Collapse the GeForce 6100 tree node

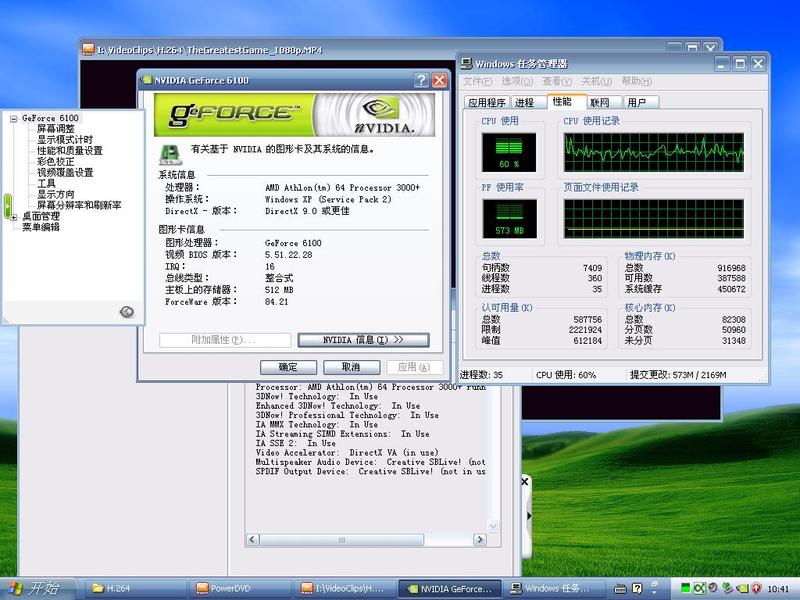pyautogui.click(x=14, y=118)
